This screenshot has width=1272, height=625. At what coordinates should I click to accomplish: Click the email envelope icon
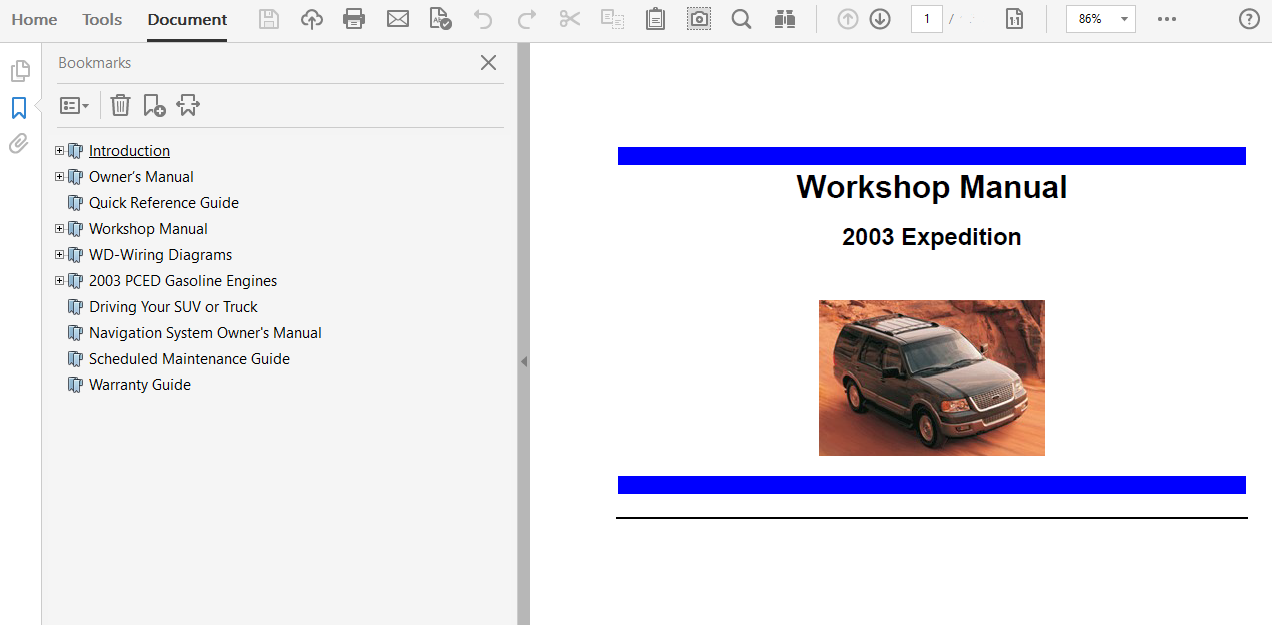pos(398,19)
